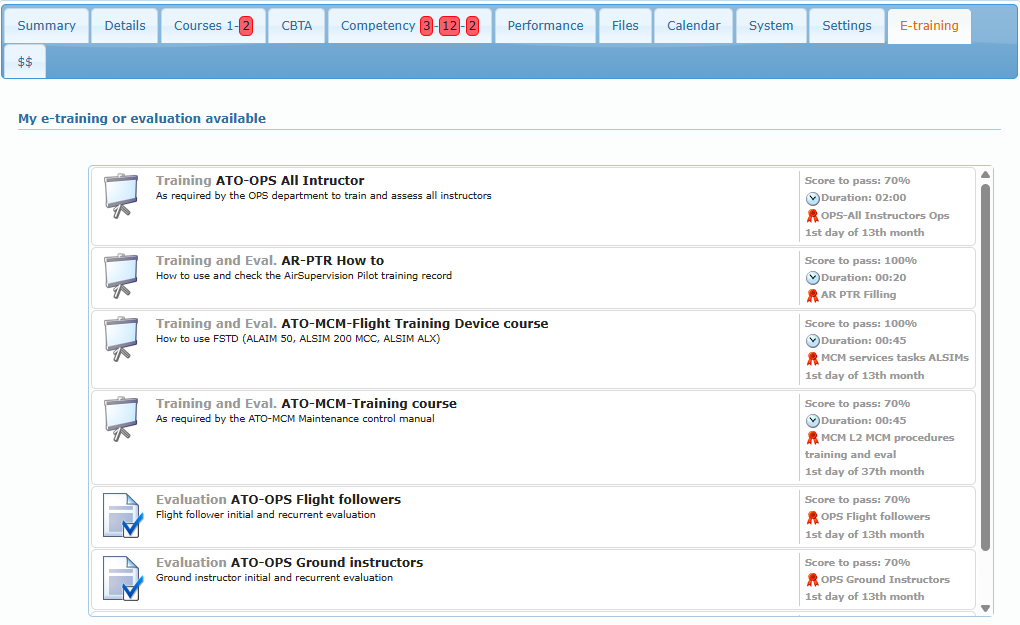Viewport: 1020px width, 625px height.
Task: Click presentation icon for Flight Training Device course
Action: click(x=121, y=338)
